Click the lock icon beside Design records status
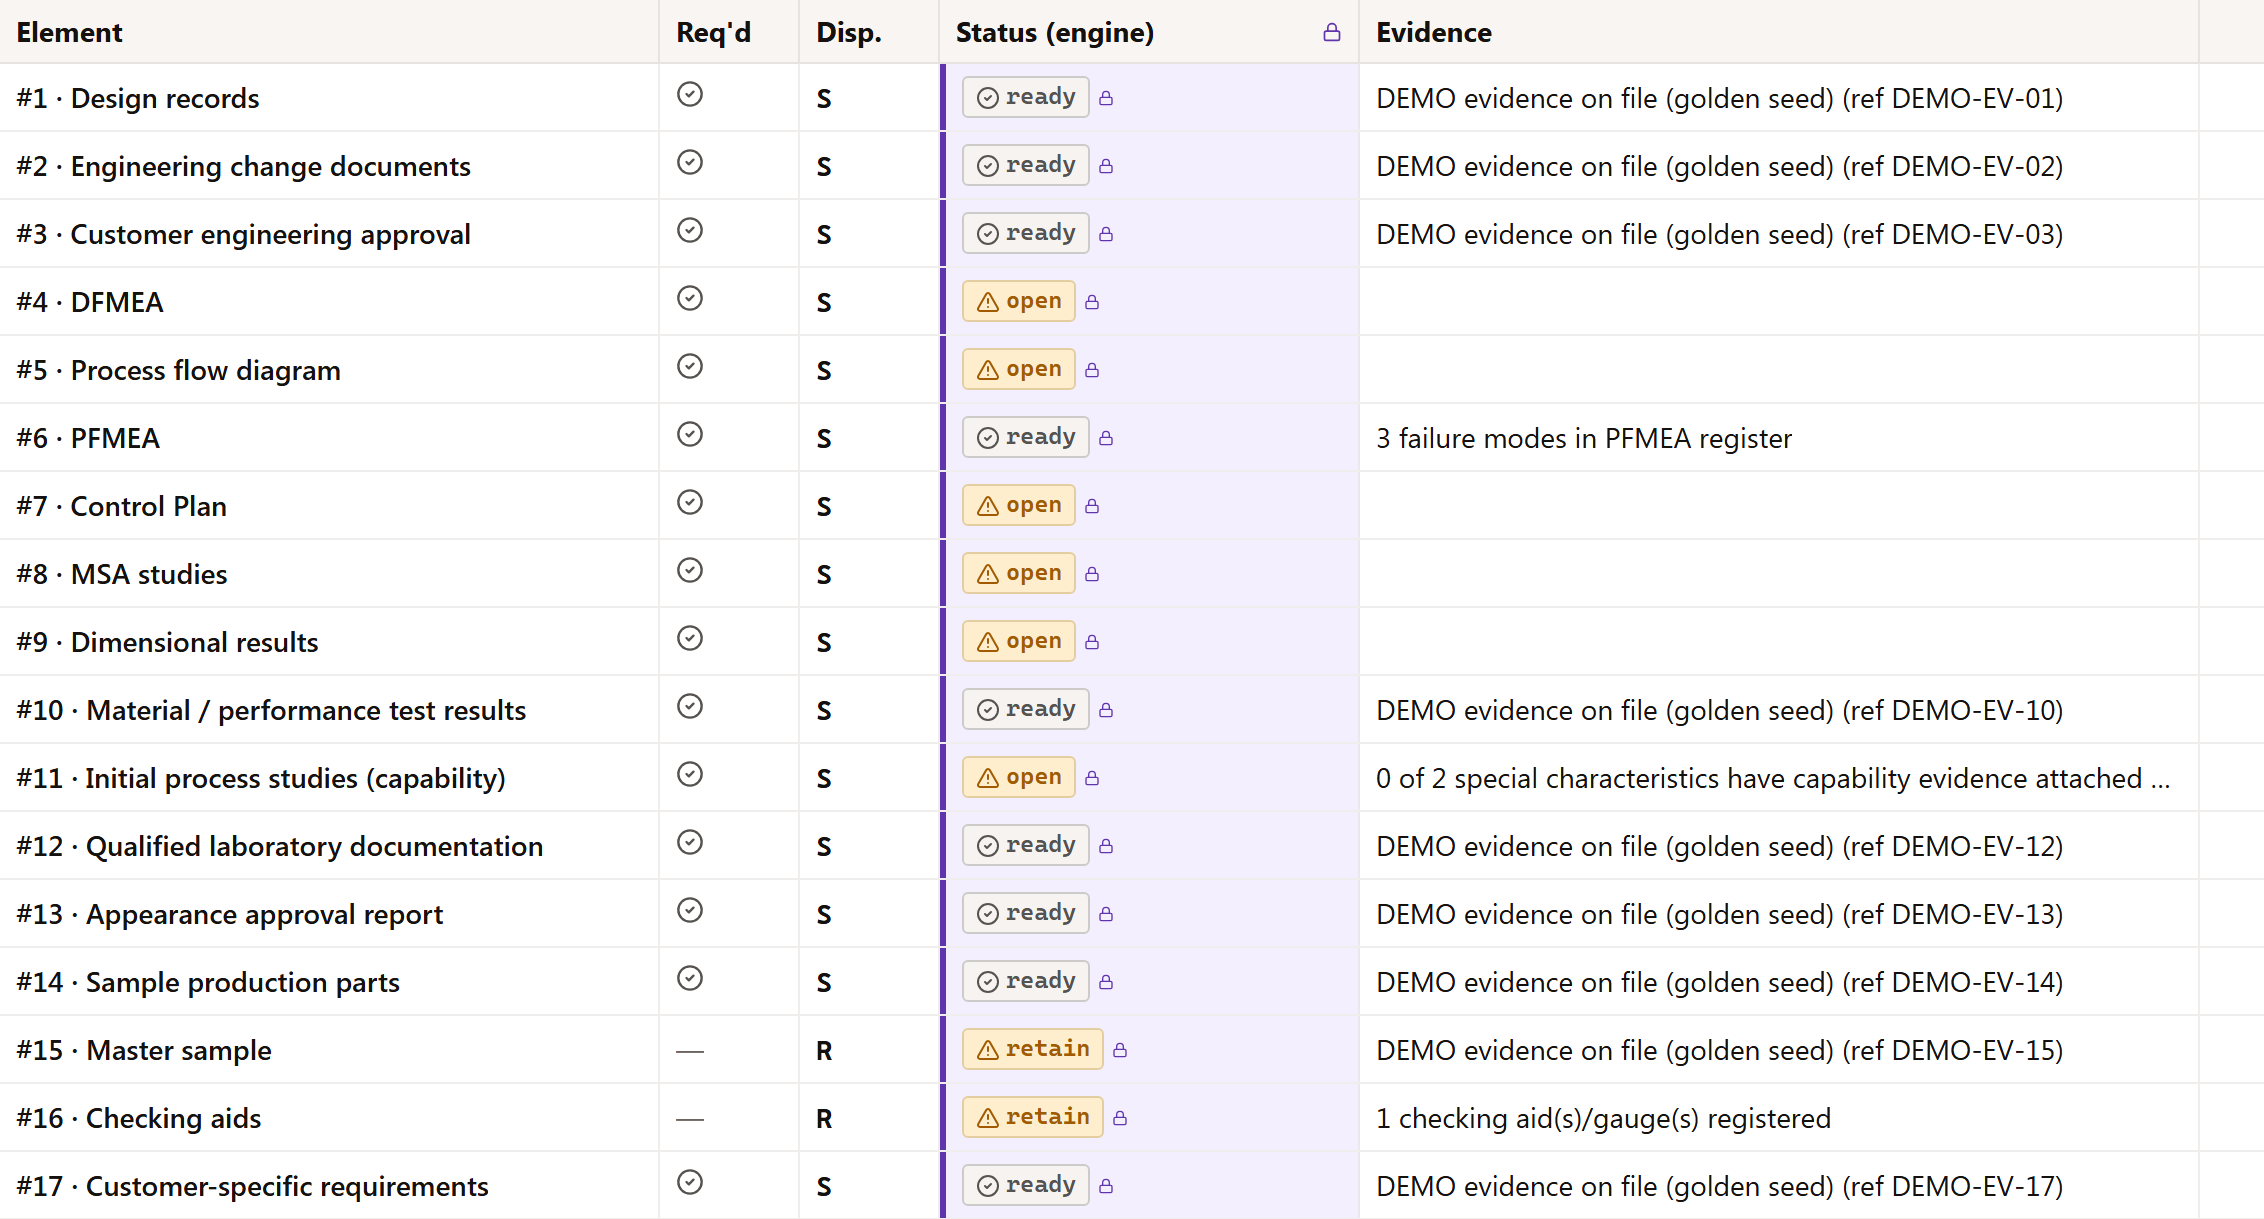 (1106, 98)
